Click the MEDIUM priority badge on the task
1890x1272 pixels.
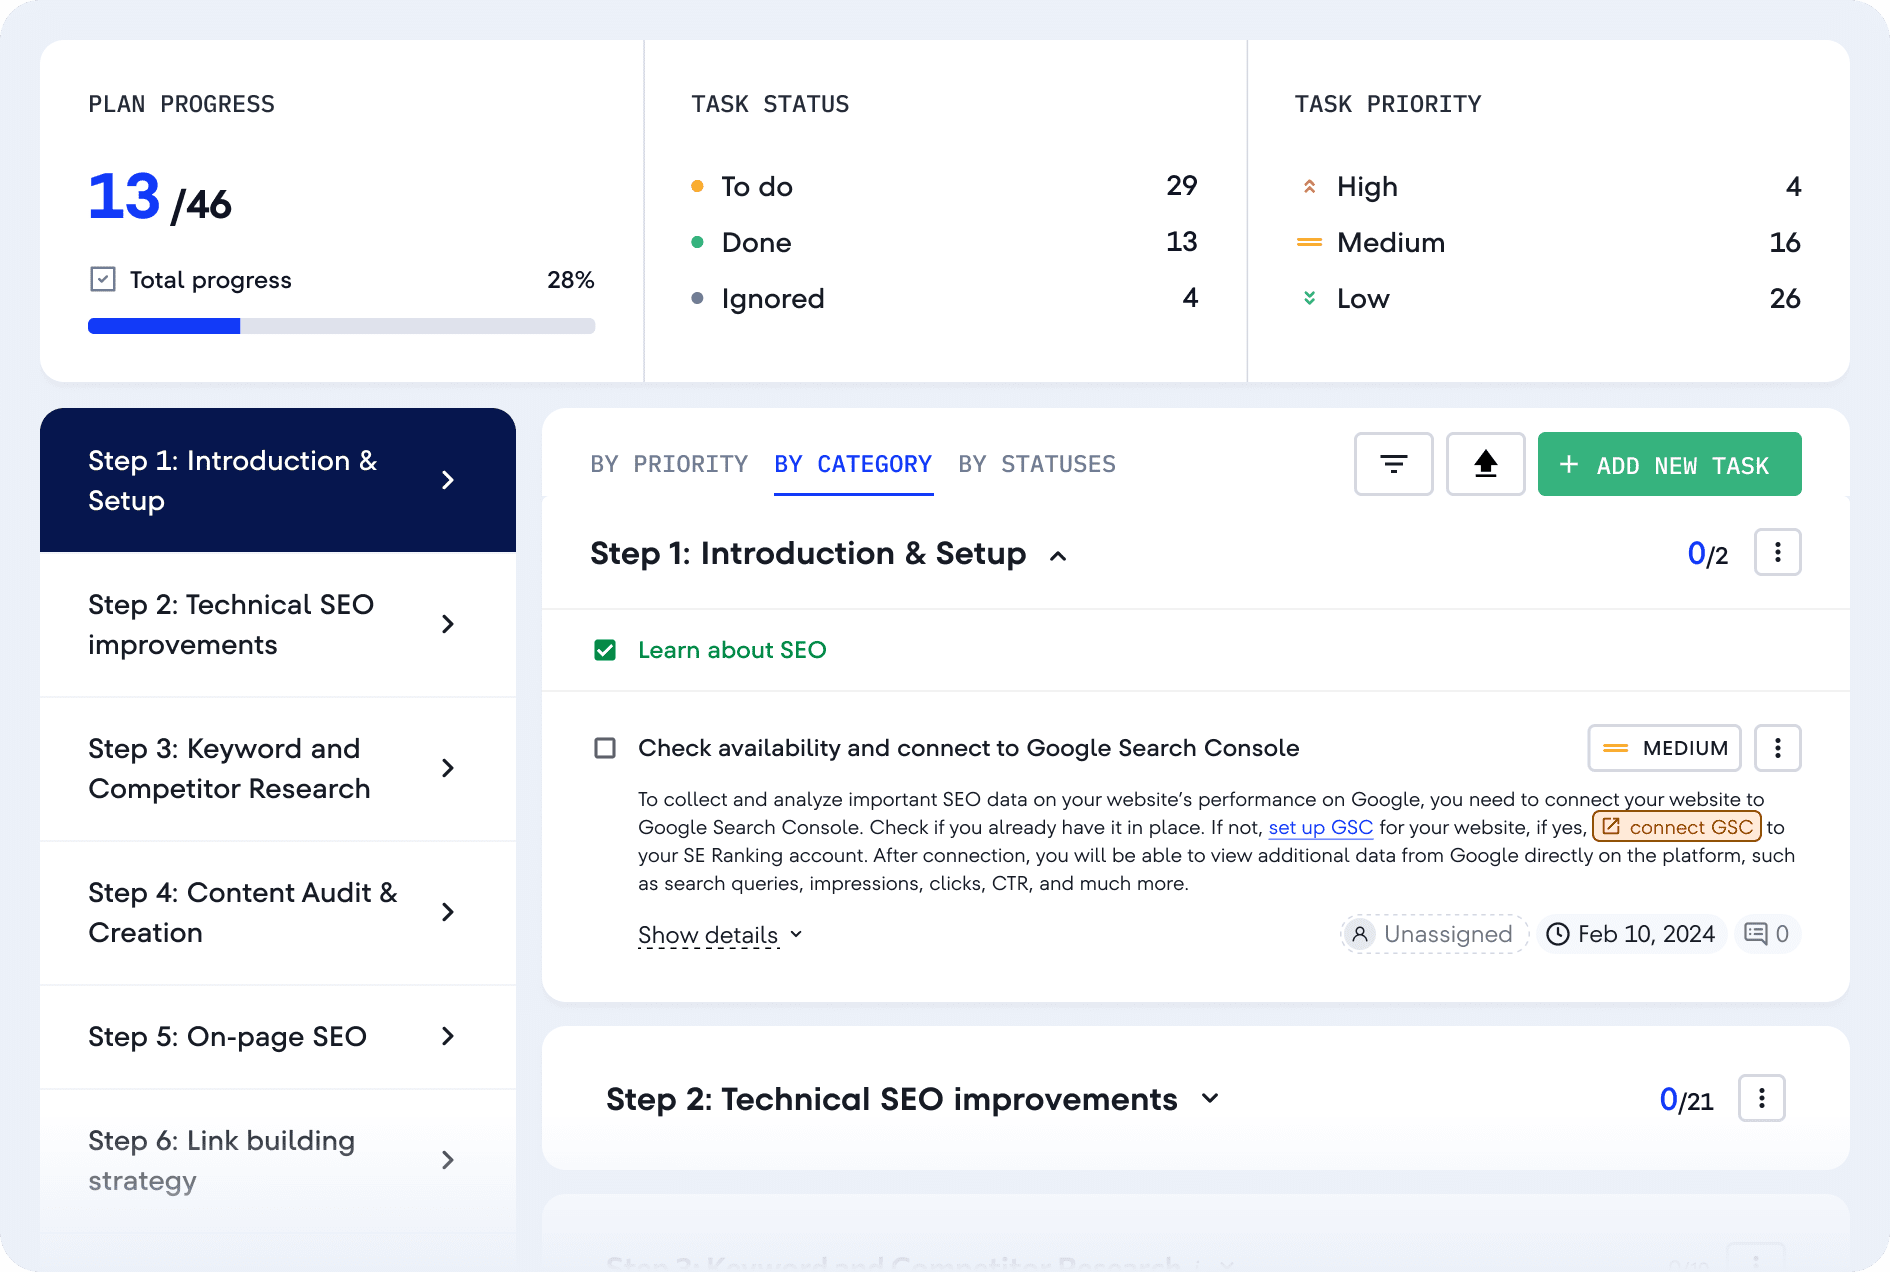pos(1664,748)
